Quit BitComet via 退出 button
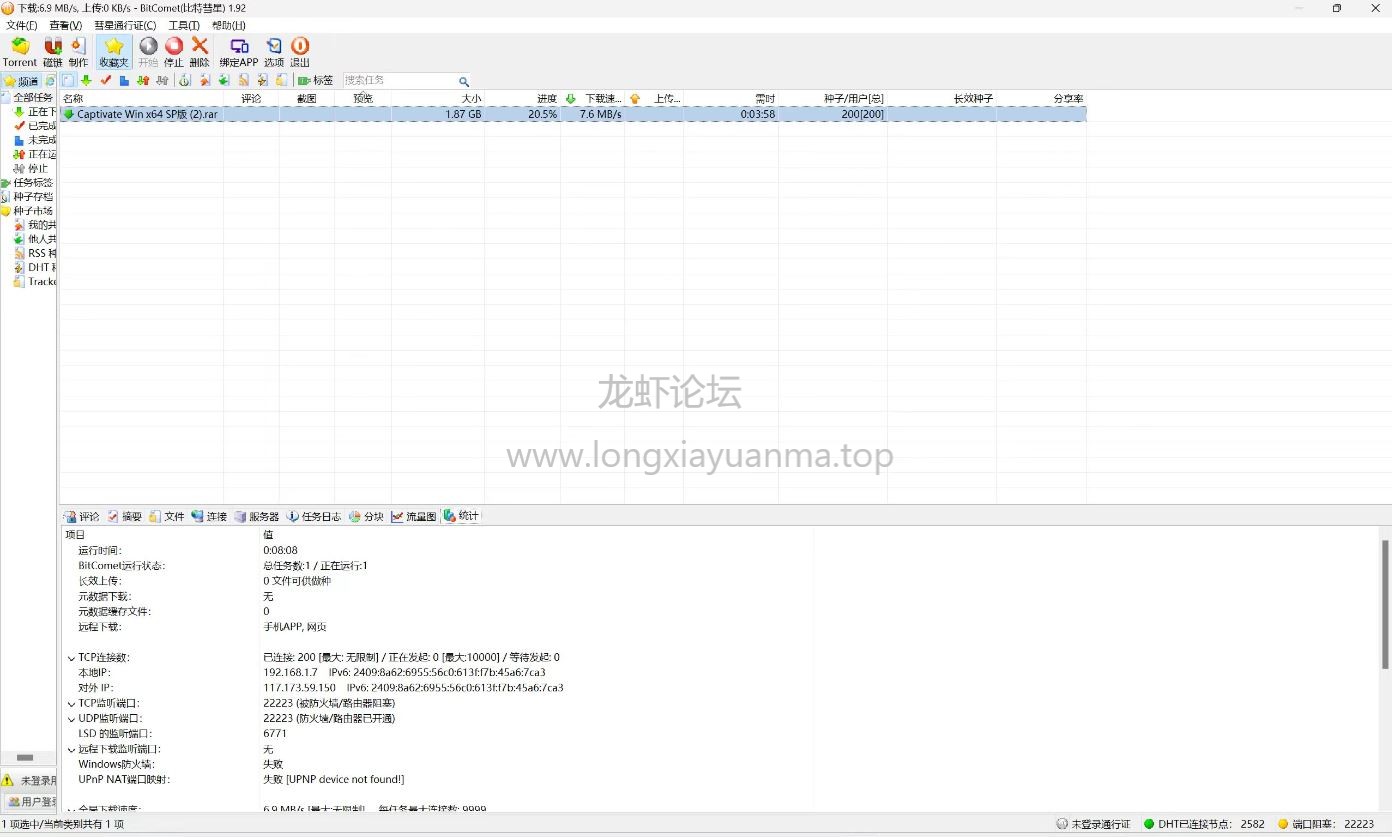The height and width of the screenshot is (837, 1392). pyautogui.click(x=300, y=52)
